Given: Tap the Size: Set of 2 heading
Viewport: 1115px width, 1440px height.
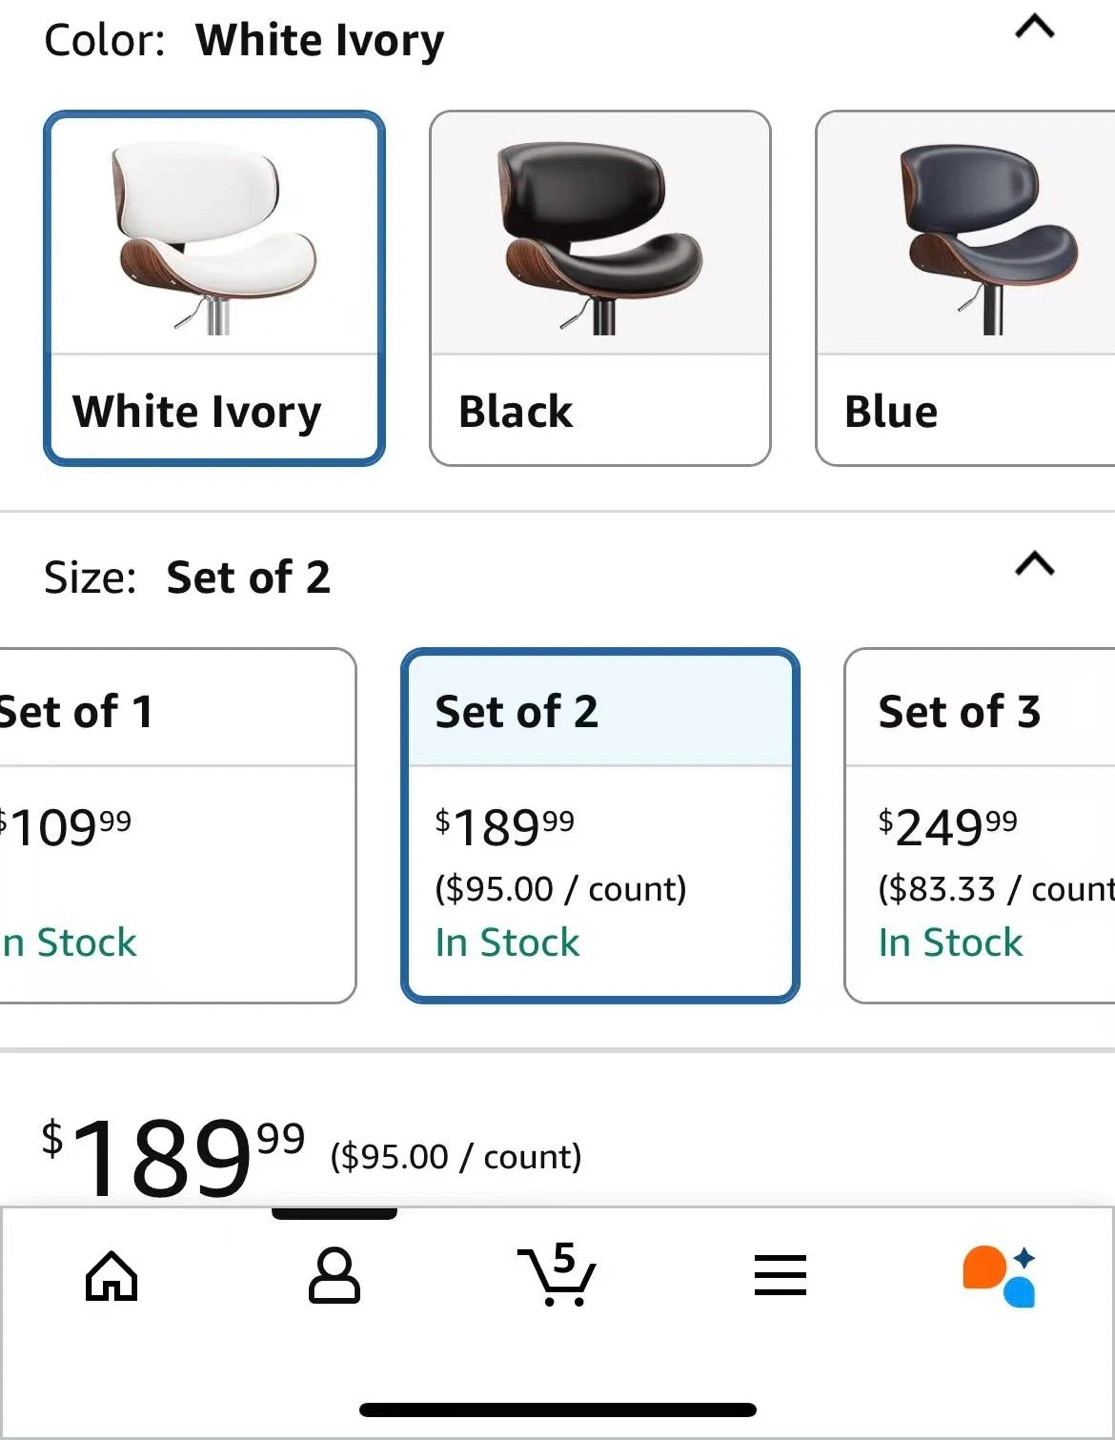Looking at the screenshot, I should [187, 577].
